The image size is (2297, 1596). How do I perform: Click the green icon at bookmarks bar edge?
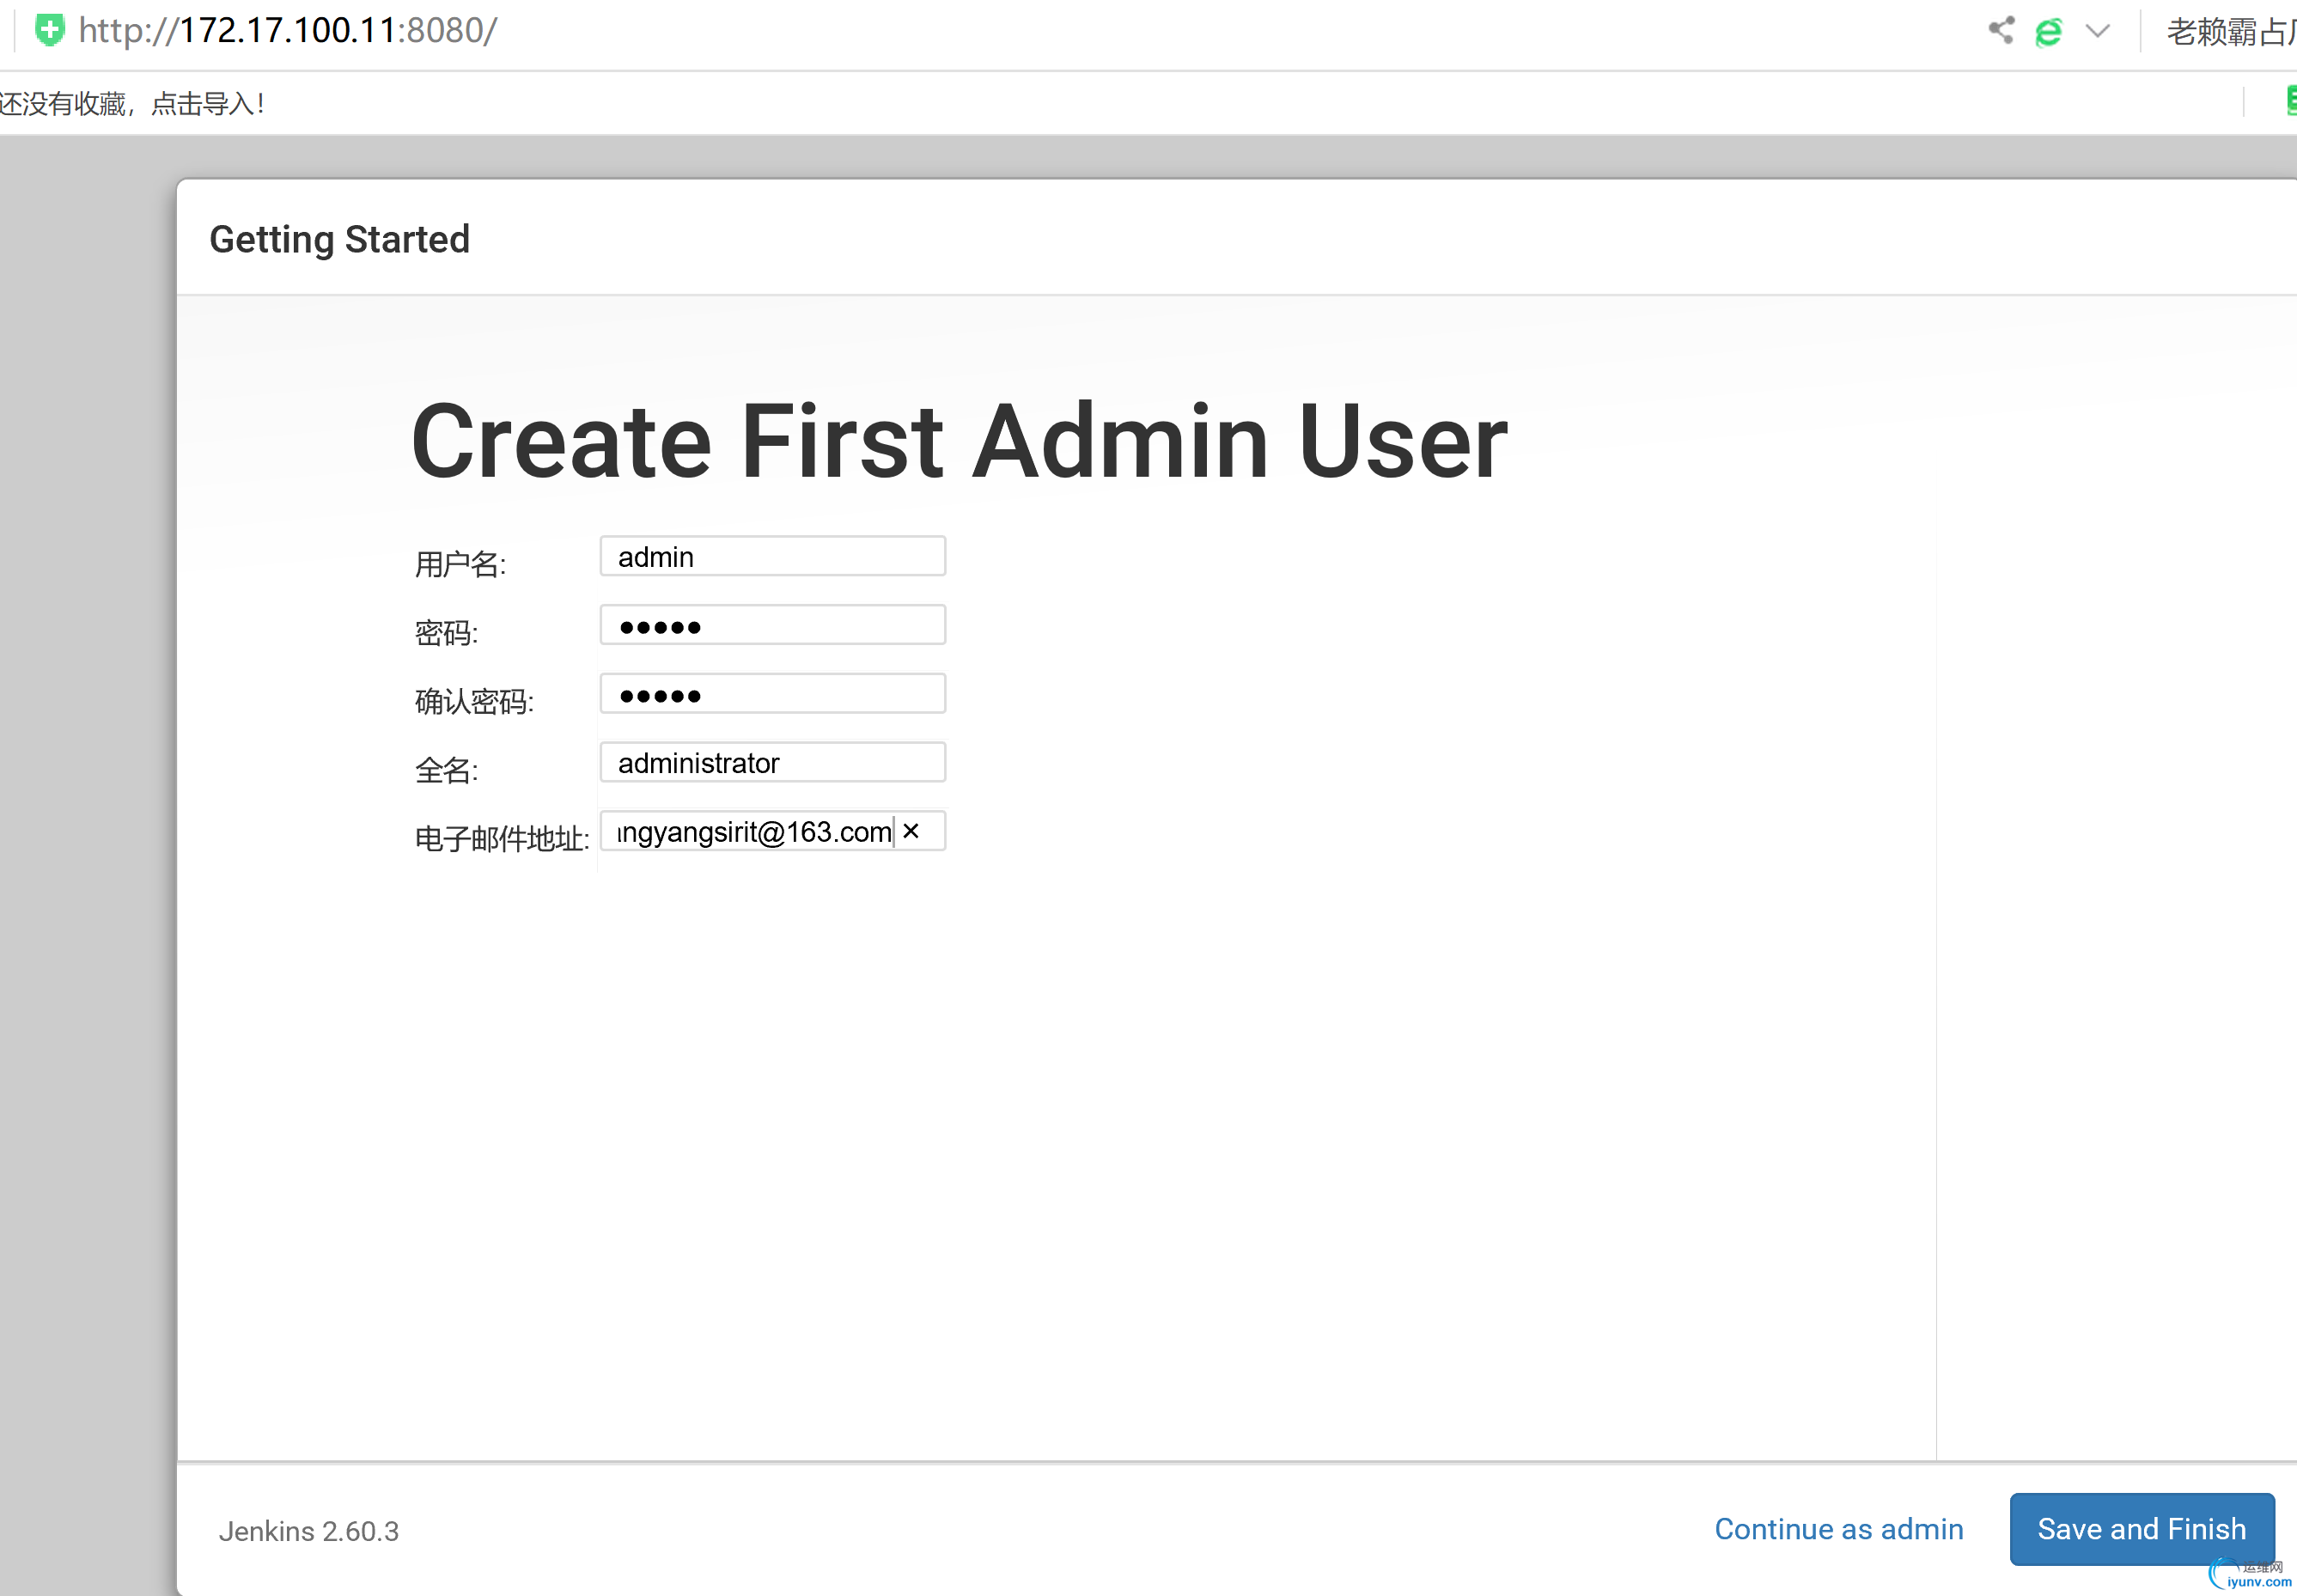[x=2290, y=101]
